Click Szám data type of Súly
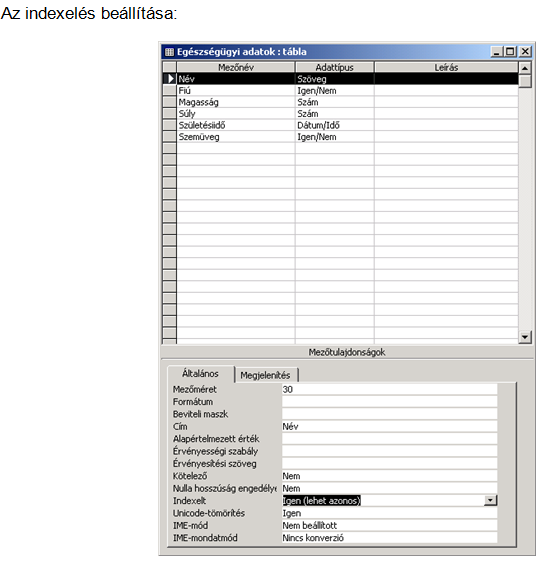Screen dimensions: 551x566 pos(335,113)
